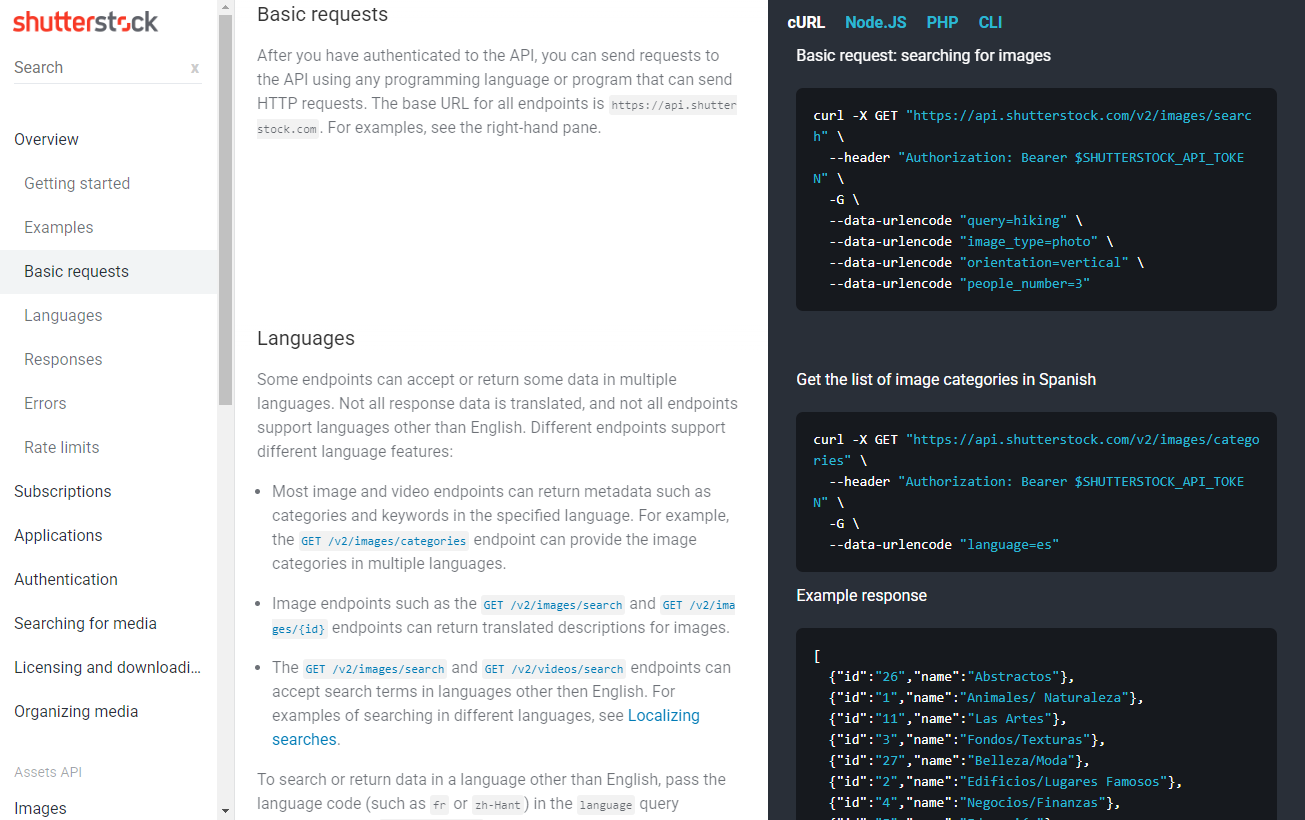Screen dimensions: 1305x820
Task: Open the Overview section
Action: (x=46, y=139)
